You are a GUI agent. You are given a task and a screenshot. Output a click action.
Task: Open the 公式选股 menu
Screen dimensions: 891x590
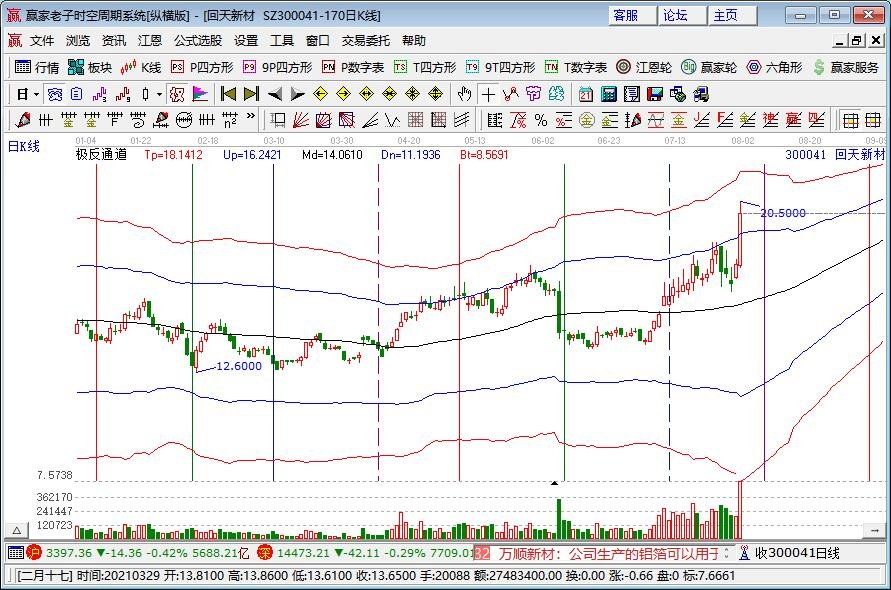(x=197, y=41)
